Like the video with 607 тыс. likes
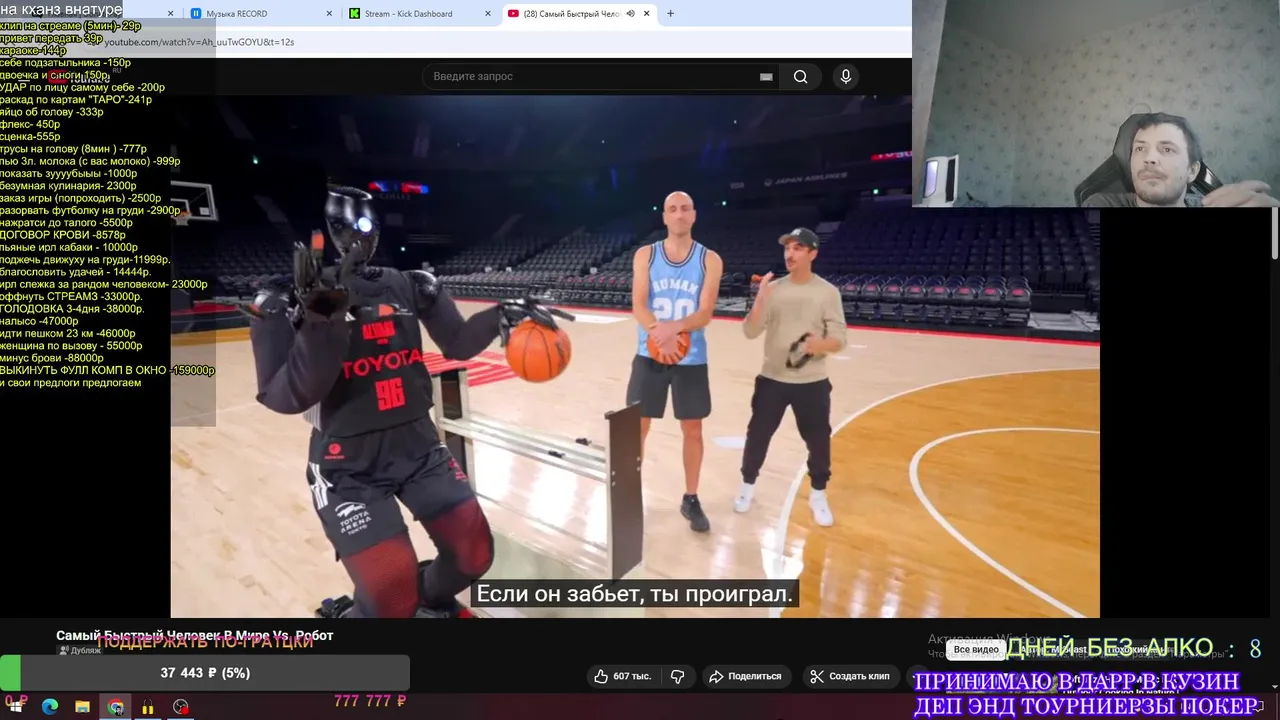This screenshot has height=720, width=1280. [622, 676]
